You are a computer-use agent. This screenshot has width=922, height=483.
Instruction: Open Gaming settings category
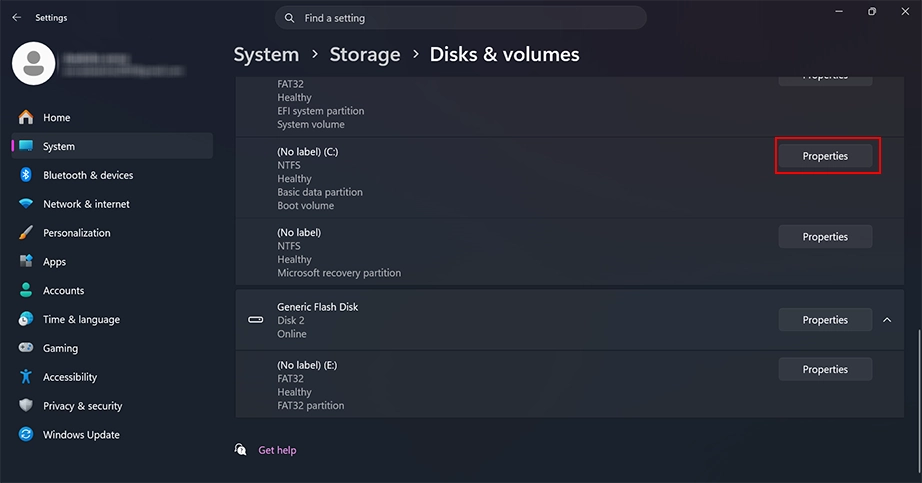[x=112, y=348]
